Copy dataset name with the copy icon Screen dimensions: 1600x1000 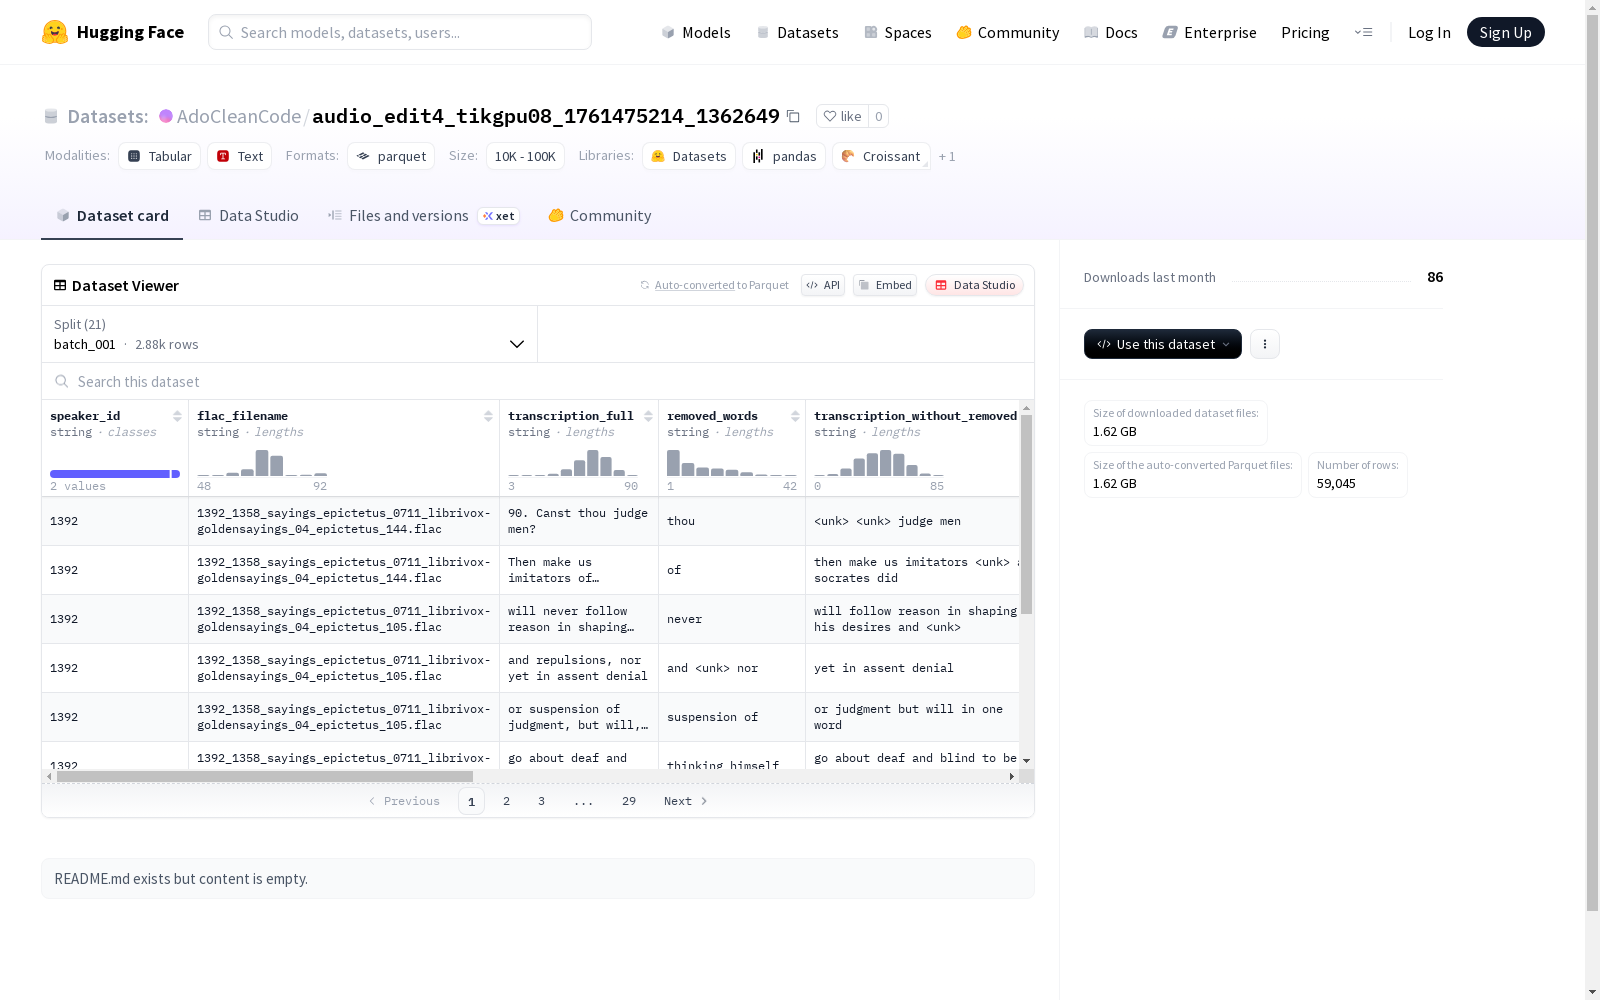[793, 116]
